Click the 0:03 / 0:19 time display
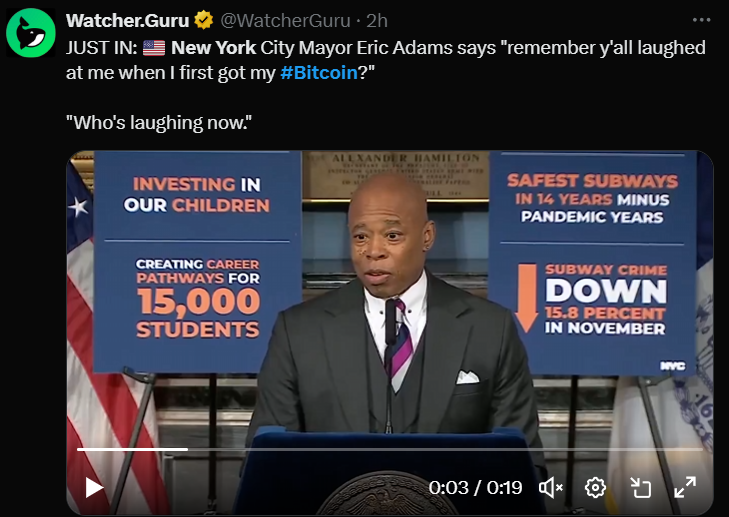The width and height of the screenshot is (729, 517). point(475,488)
